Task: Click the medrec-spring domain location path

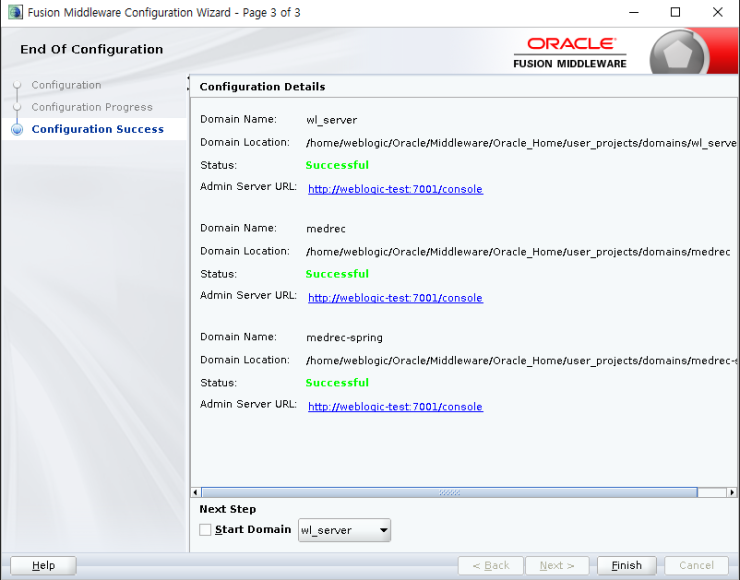Action: click(x=521, y=361)
